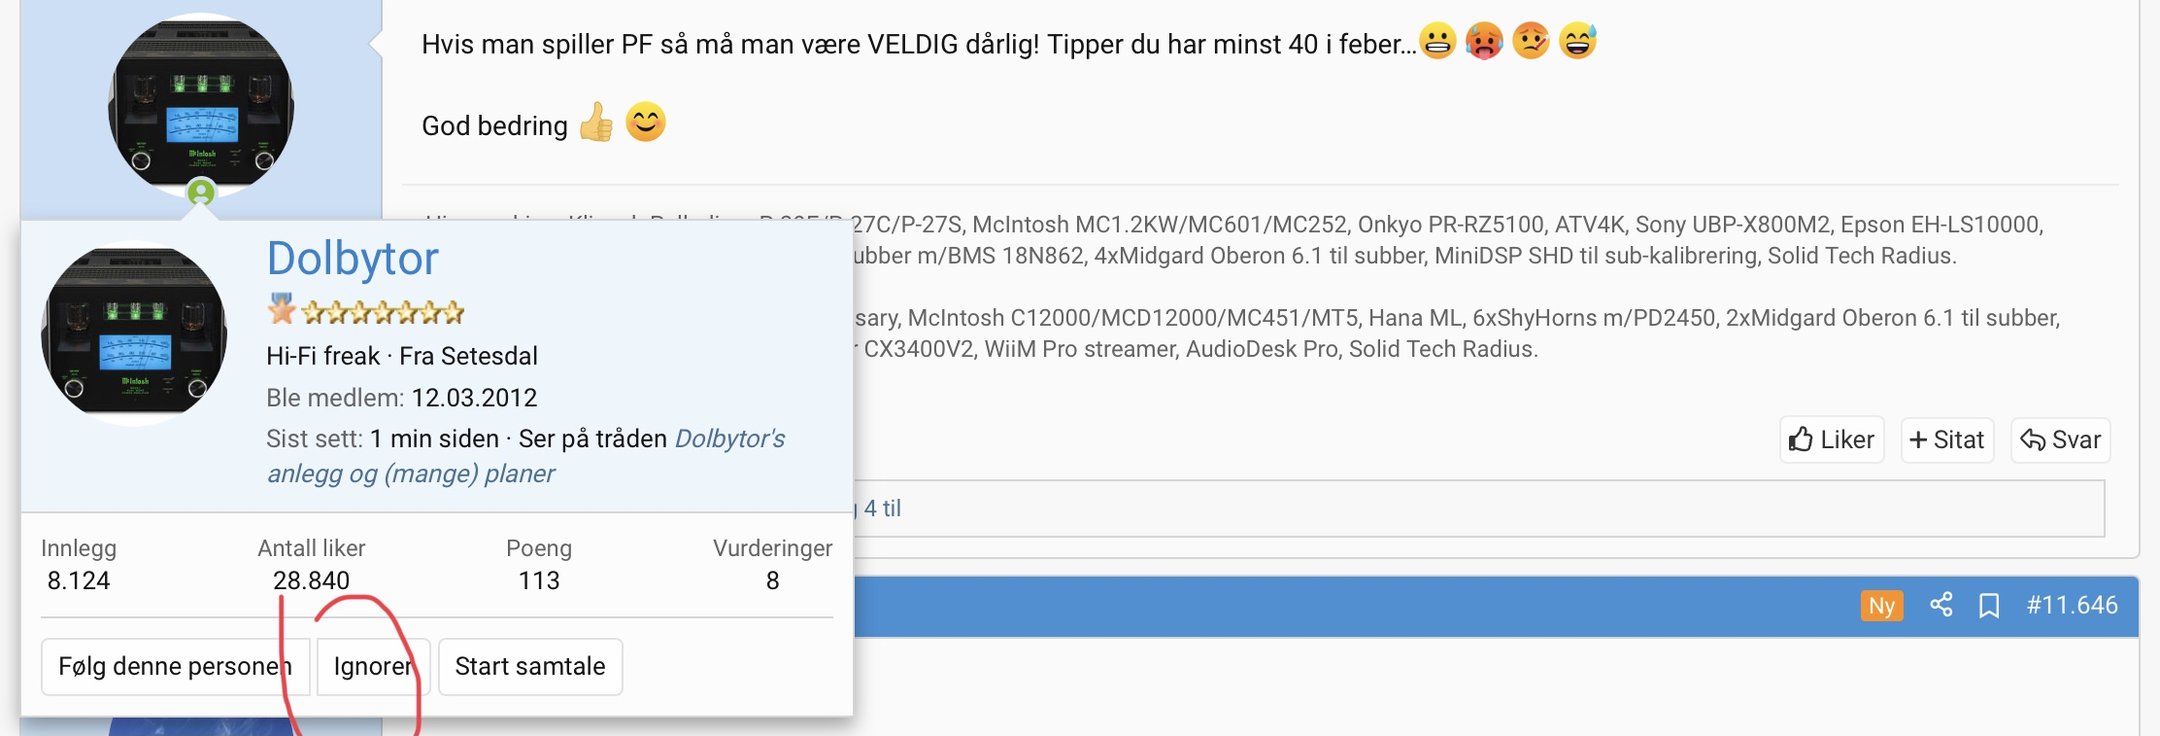
Task: Click the share icon in post header
Action: (1941, 605)
